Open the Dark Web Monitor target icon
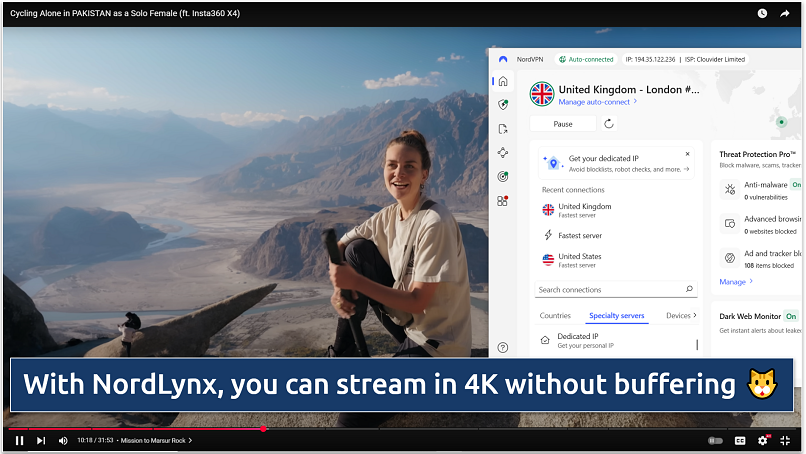 point(503,177)
